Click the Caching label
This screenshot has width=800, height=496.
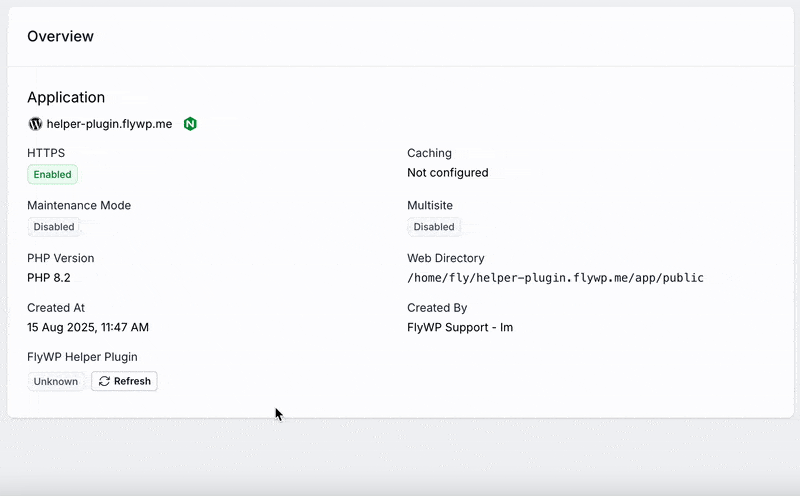pyautogui.click(x=429, y=153)
